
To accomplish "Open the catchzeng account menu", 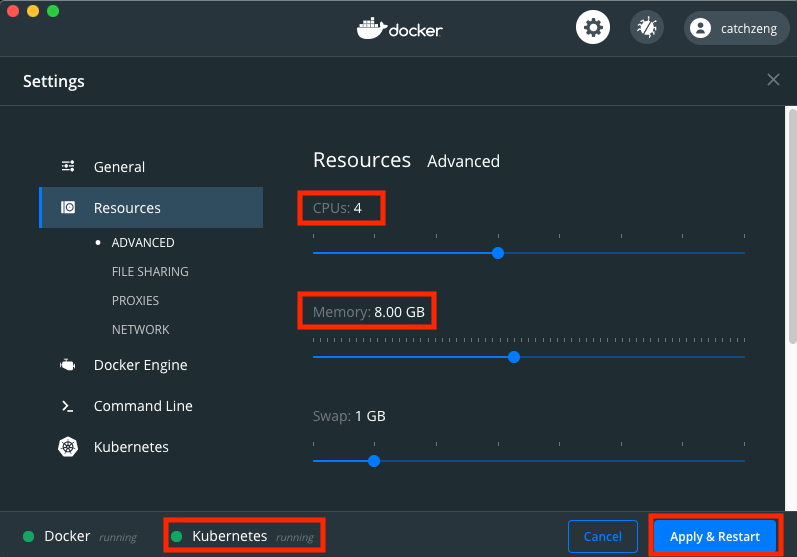I will point(736,28).
